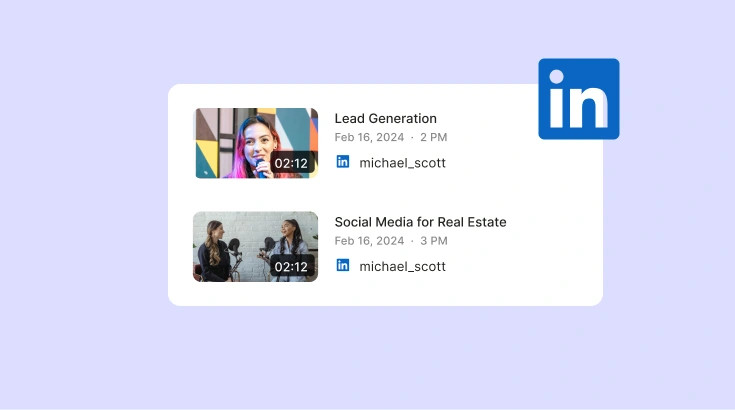Click the 3 PM scheduled time
Viewport: 735px width, 410px height.
point(434,241)
